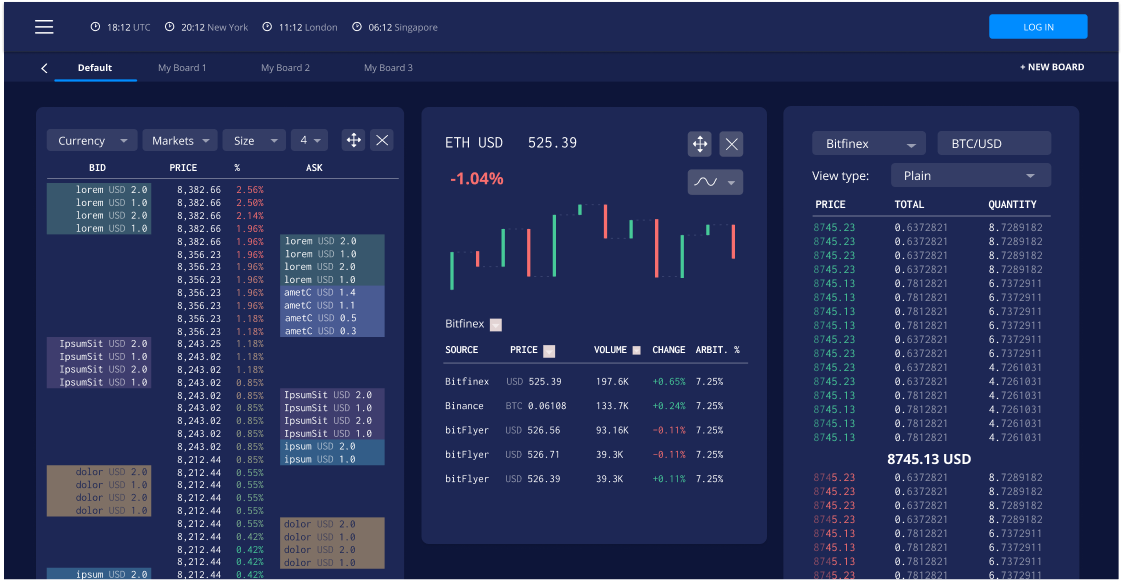Click the % column header in order book
The image size is (1122, 580).
(x=237, y=168)
